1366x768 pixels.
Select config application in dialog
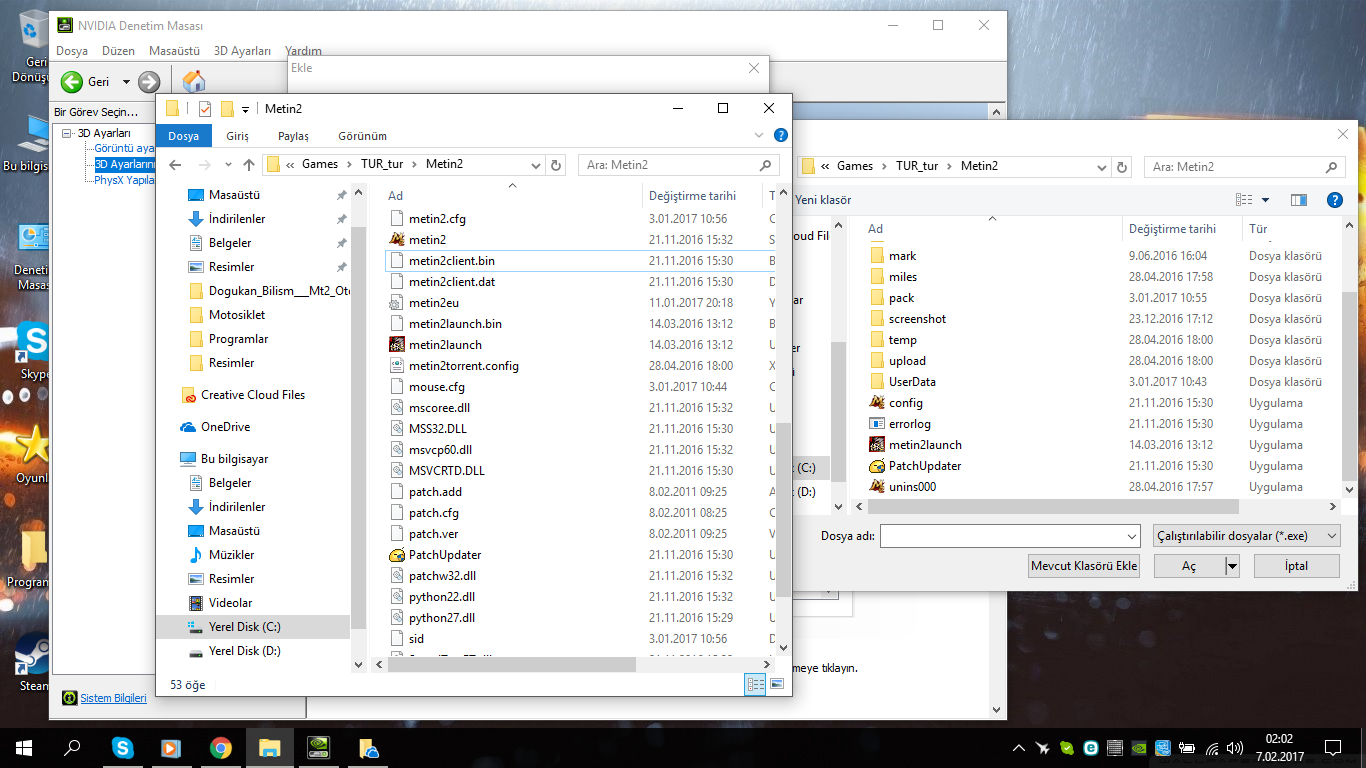click(x=906, y=403)
